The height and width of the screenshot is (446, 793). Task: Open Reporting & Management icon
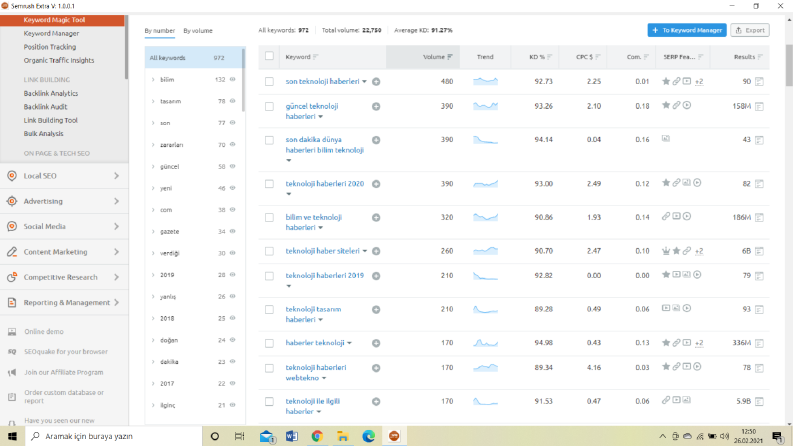(x=12, y=302)
